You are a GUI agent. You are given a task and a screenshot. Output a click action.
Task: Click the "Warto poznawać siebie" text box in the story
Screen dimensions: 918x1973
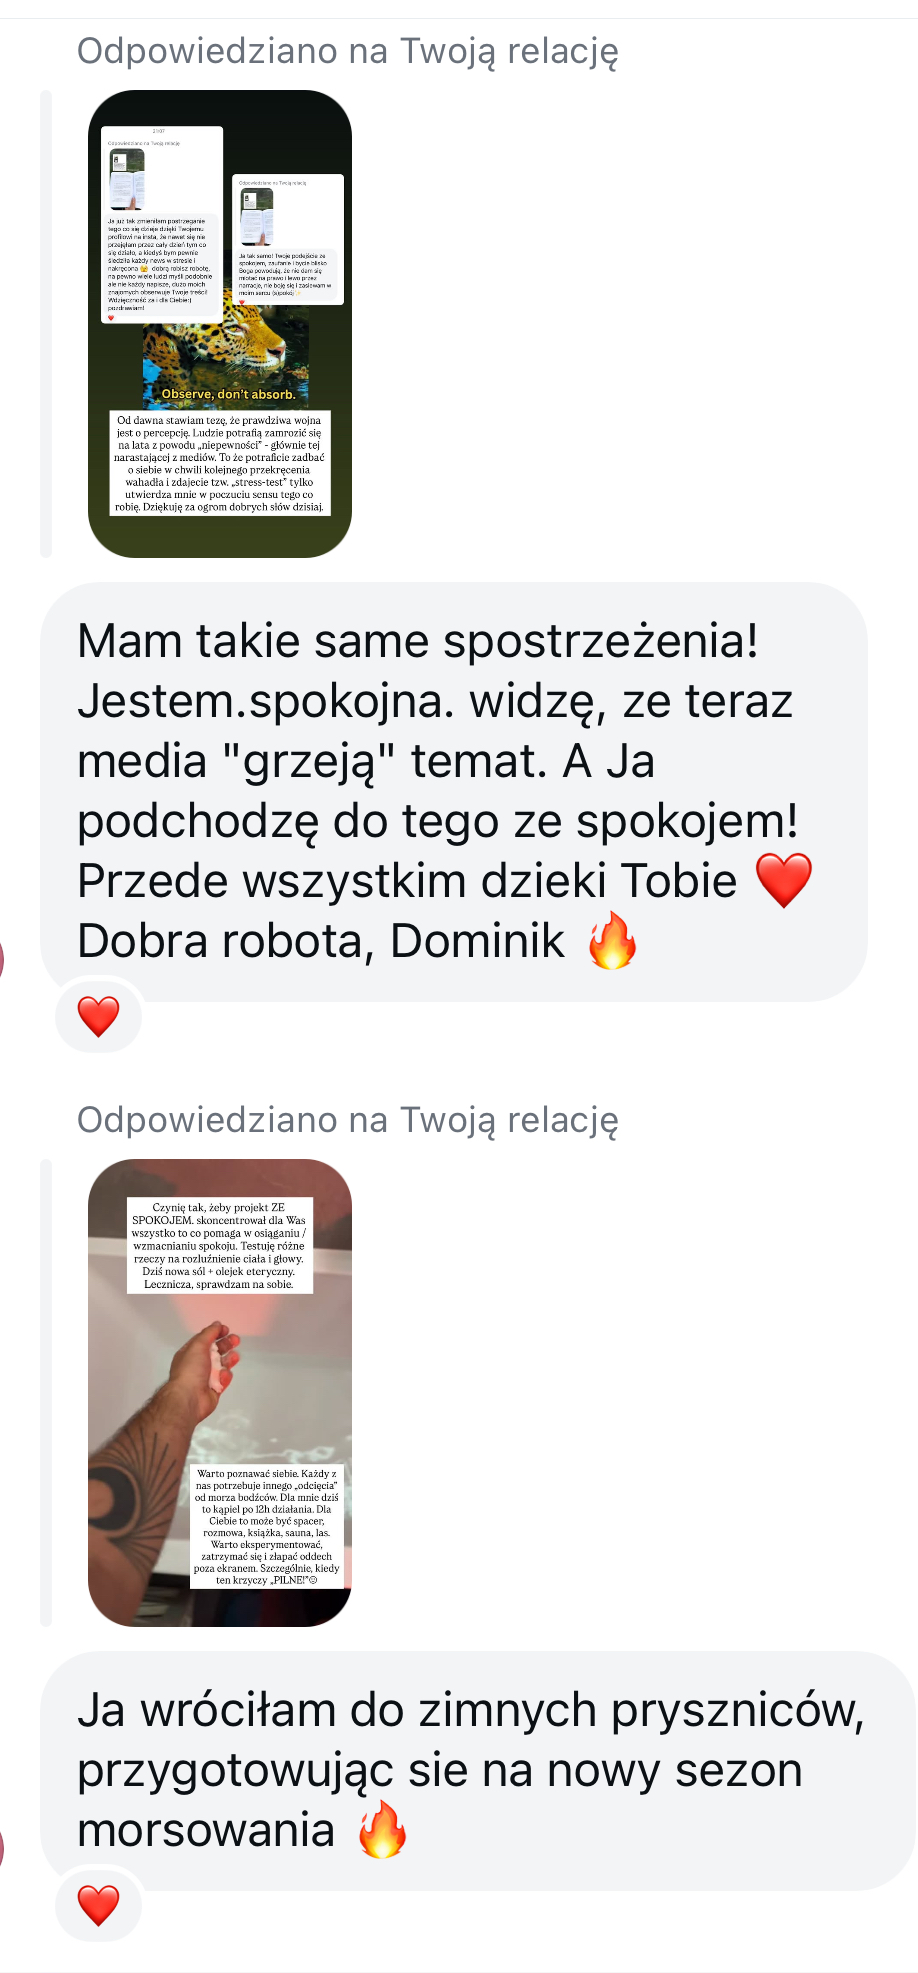267,1527
